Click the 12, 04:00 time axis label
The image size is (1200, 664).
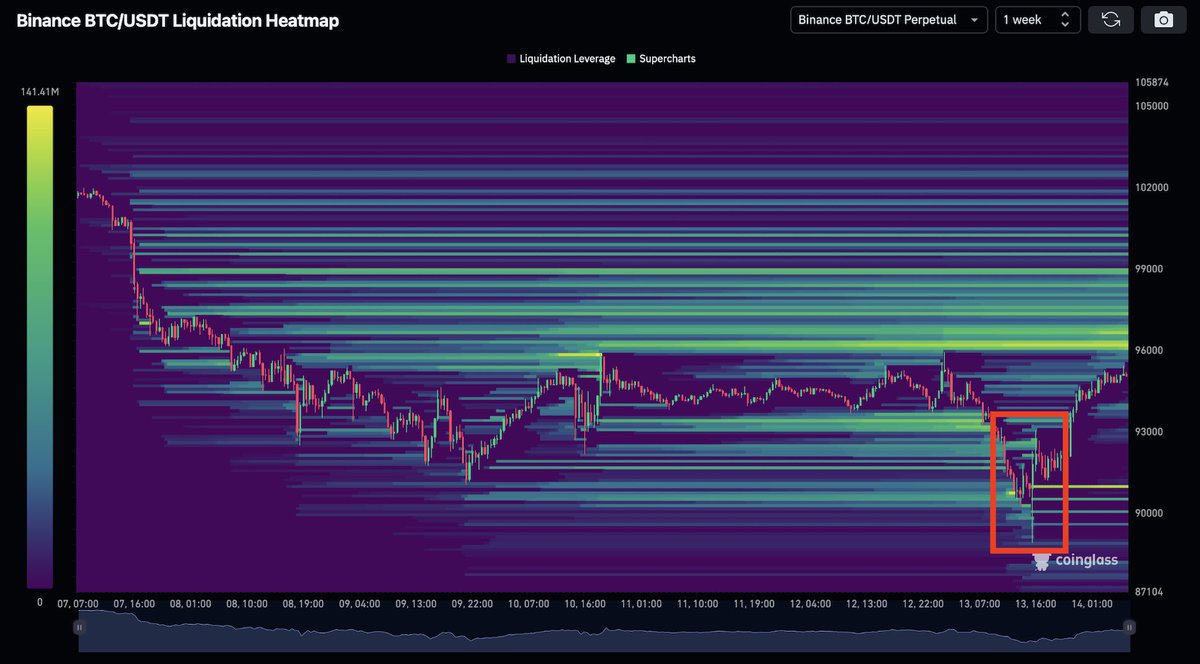809,604
